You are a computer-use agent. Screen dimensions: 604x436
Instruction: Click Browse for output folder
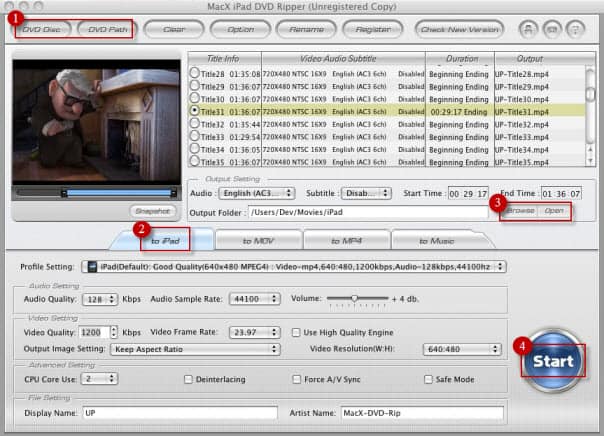pyautogui.click(x=520, y=211)
